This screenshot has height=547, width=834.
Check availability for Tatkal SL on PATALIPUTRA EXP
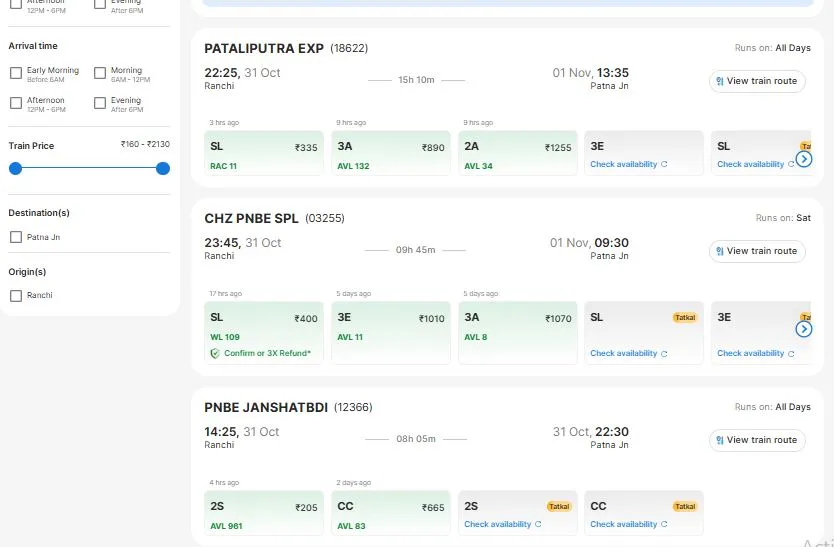coord(750,164)
